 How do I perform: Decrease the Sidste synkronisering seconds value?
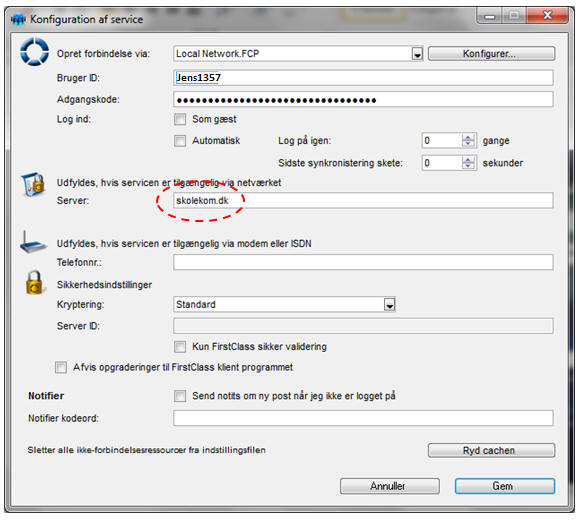click(x=468, y=166)
